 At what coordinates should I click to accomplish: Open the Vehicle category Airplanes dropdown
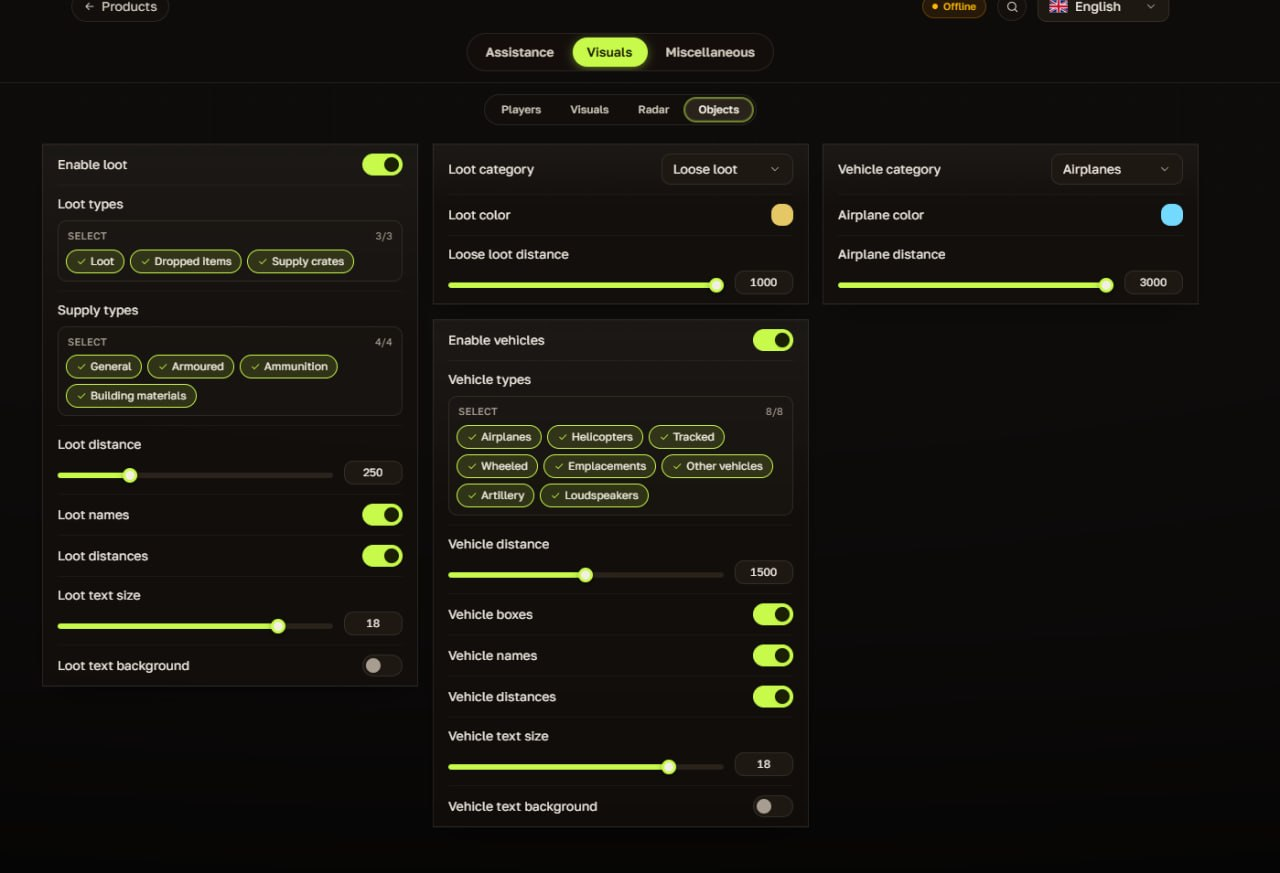tap(1117, 170)
